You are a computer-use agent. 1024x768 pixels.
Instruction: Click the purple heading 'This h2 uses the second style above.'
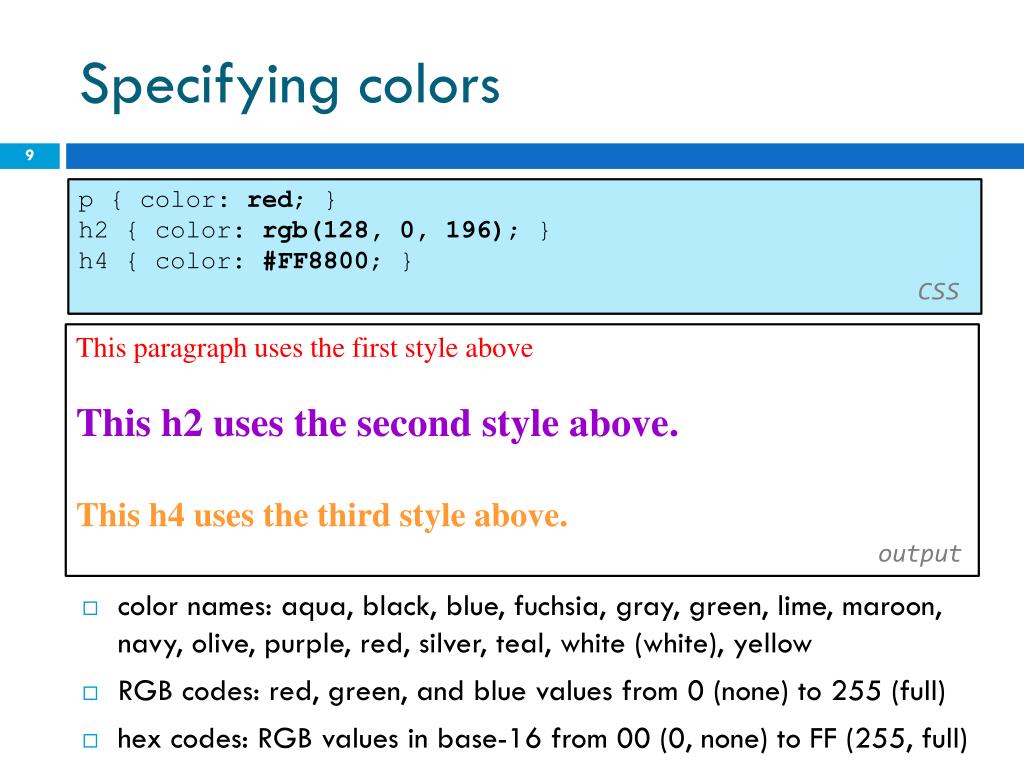point(377,424)
